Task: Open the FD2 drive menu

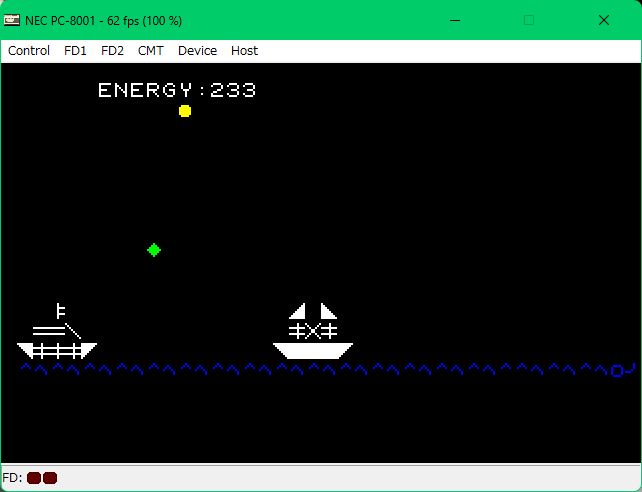Action: click(x=112, y=51)
